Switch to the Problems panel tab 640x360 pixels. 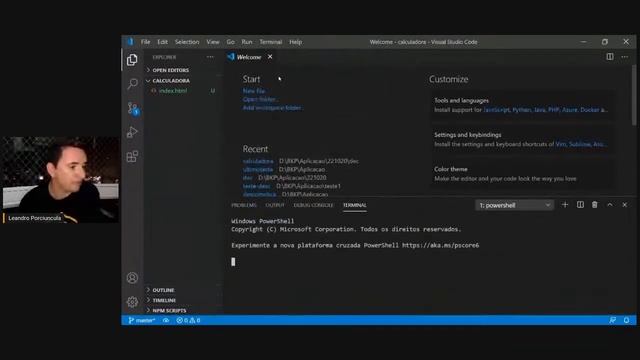pos(244,205)
